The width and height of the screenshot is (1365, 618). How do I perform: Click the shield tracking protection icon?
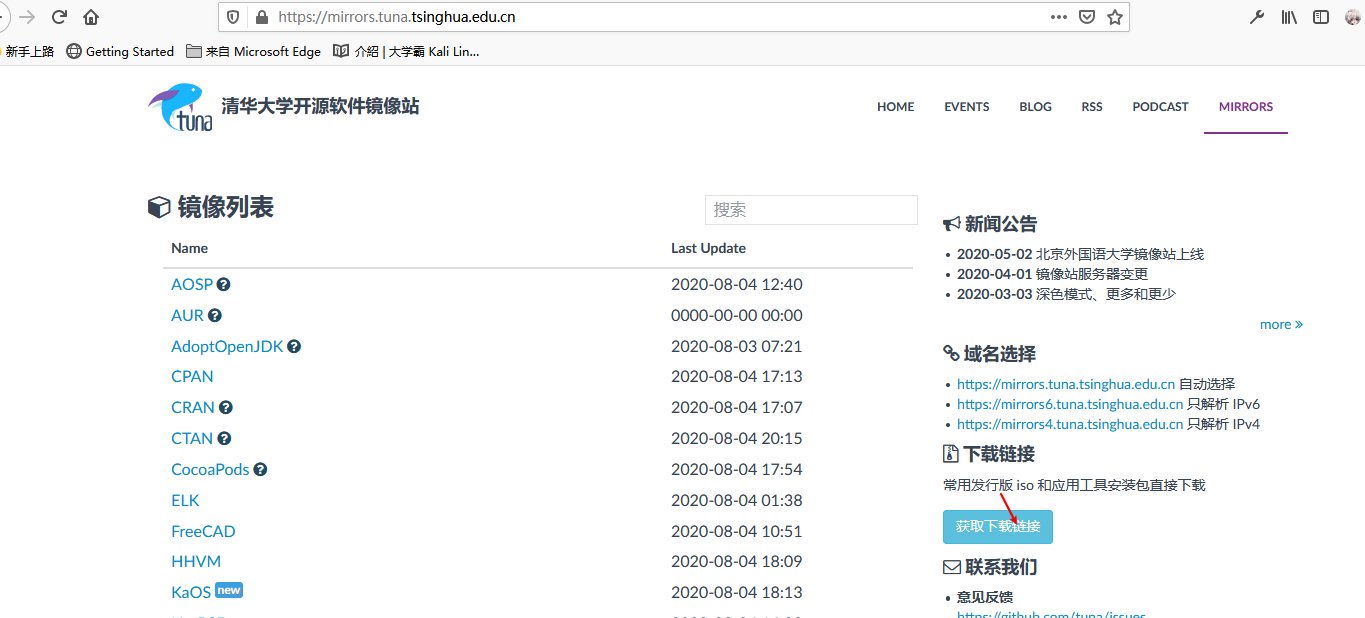(234, 17)
